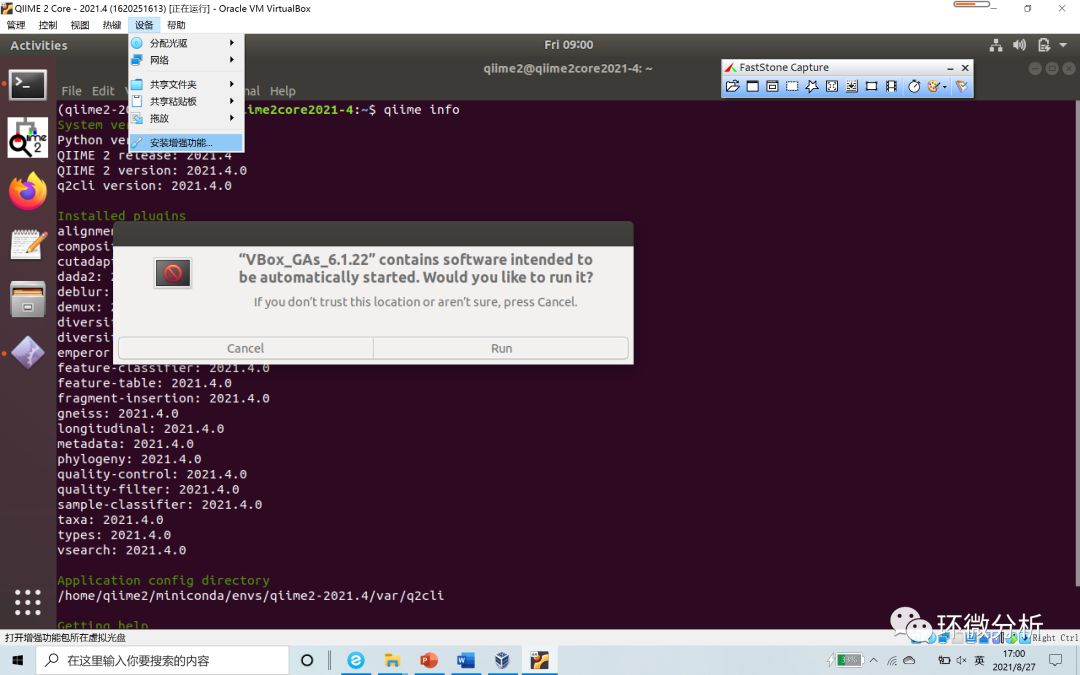The image size is (1080, 675).
Task: Click the purple diamond dock icon
Action: (x=28, y=353)
